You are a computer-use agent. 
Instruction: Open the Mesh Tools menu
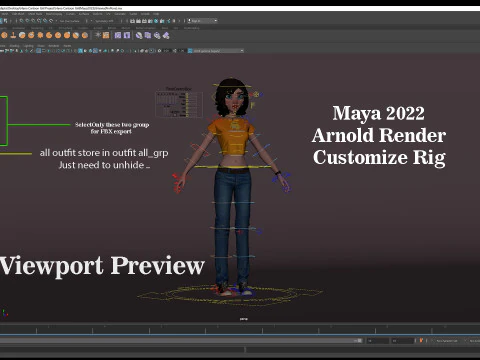(35, 14)
